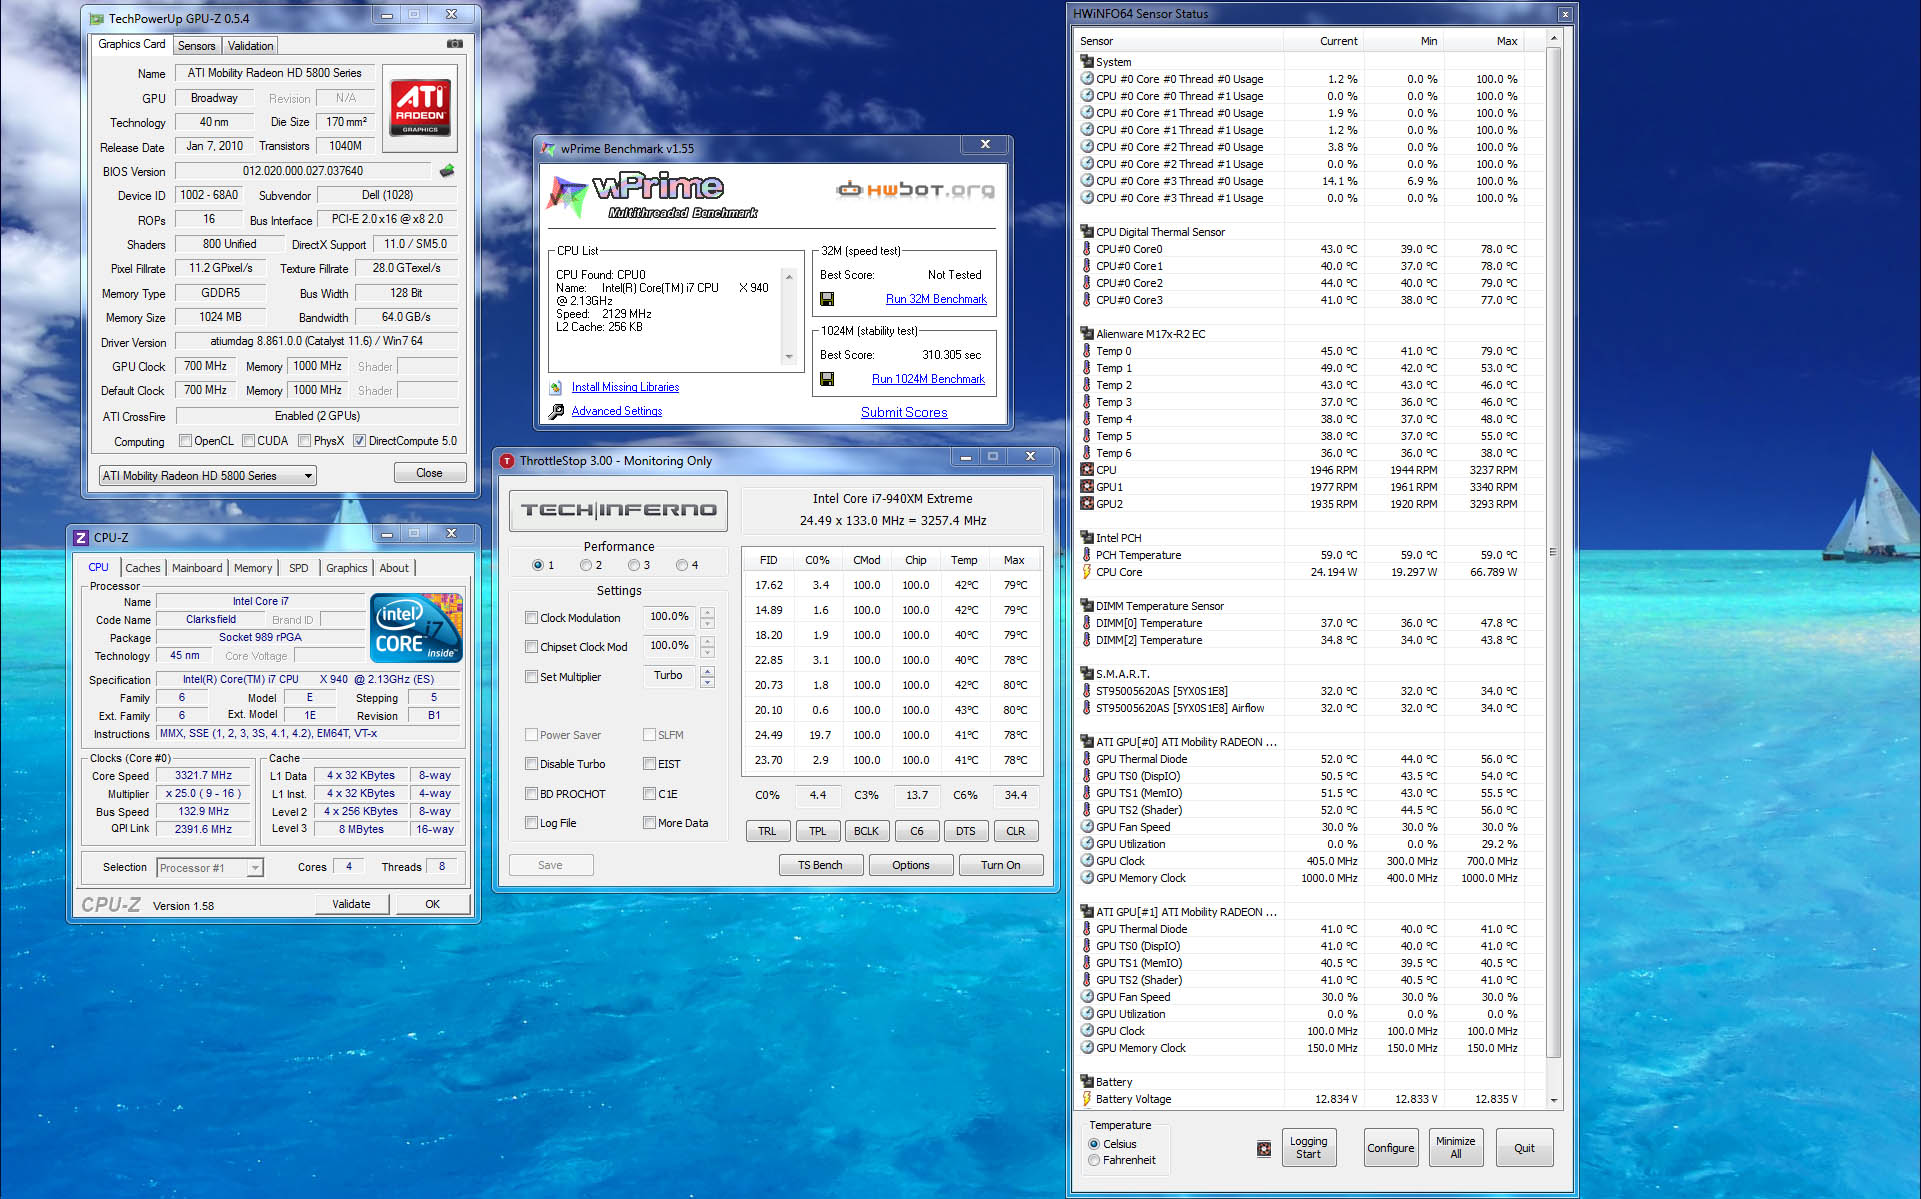Screen dimensions: 1921x1199
Task: Switch to Caches tab in CPU-Z
Action: click(143, 568)
